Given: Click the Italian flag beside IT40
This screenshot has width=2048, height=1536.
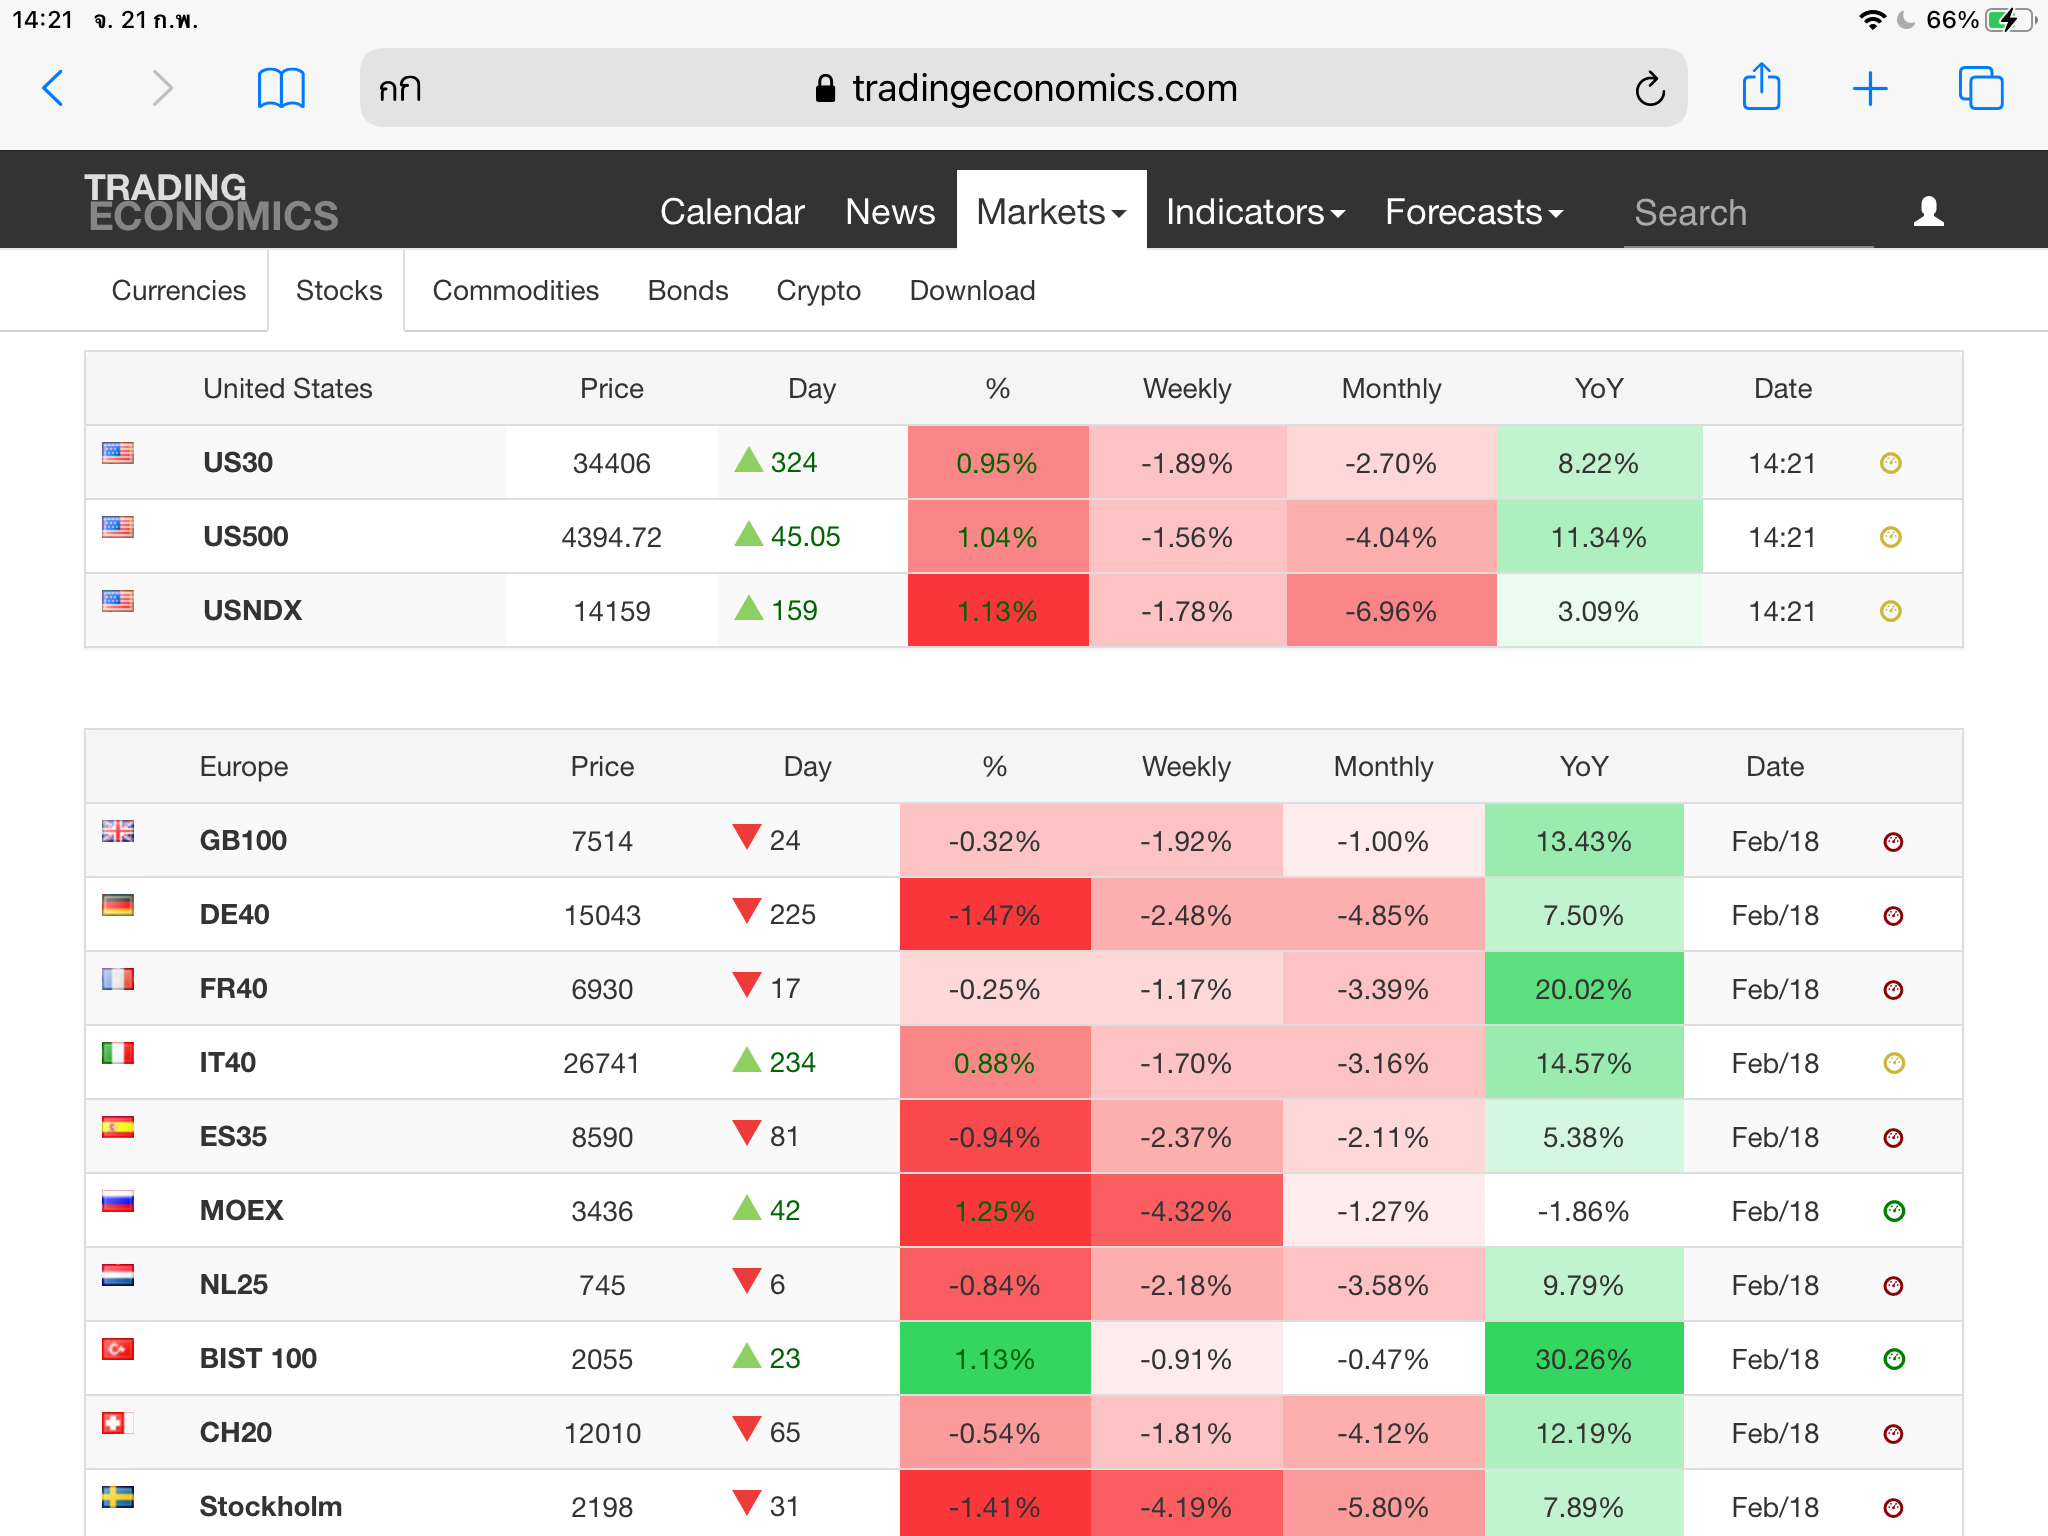Looking at the screenshot, I should click(118, 1053).
